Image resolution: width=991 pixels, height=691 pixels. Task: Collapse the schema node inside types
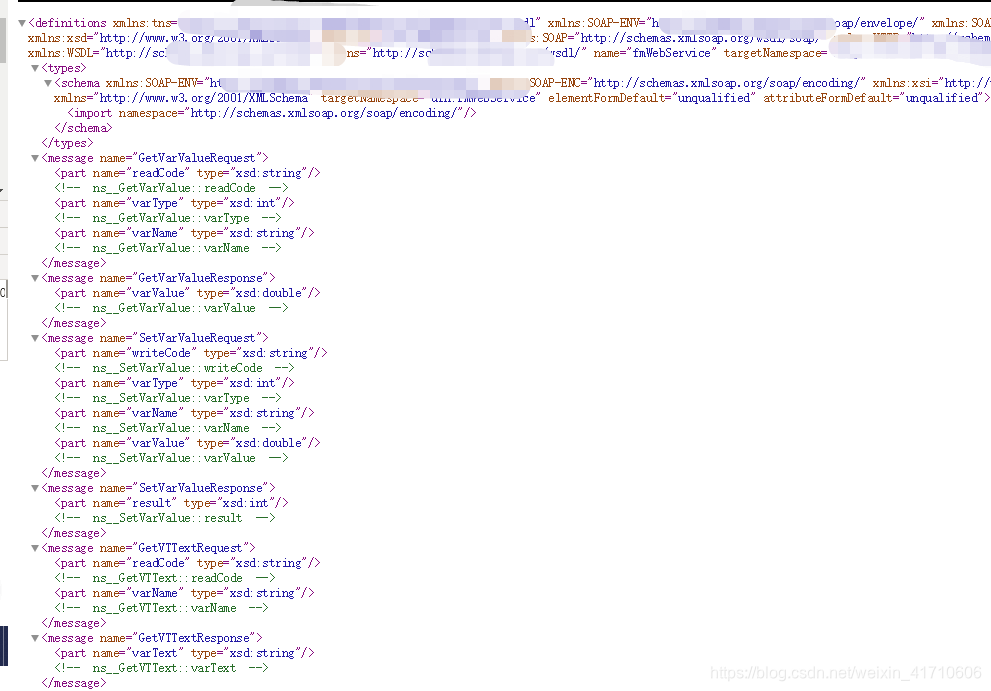click(48, 83)
